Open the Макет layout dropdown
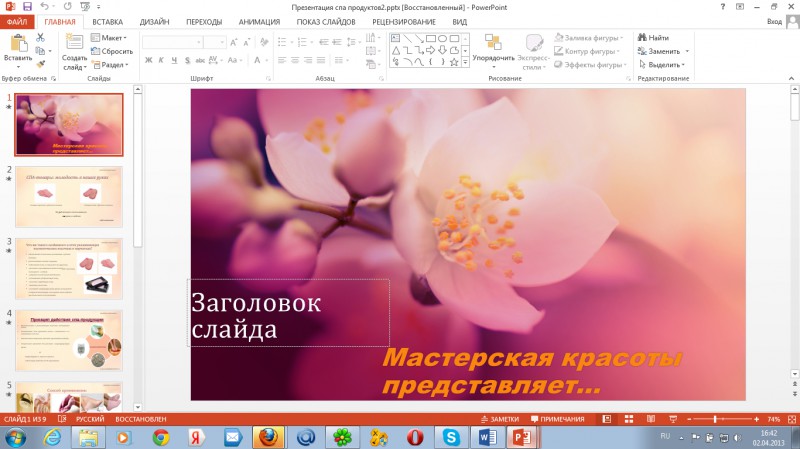This screenshot has width=800, height=449. tap(109, 38)
